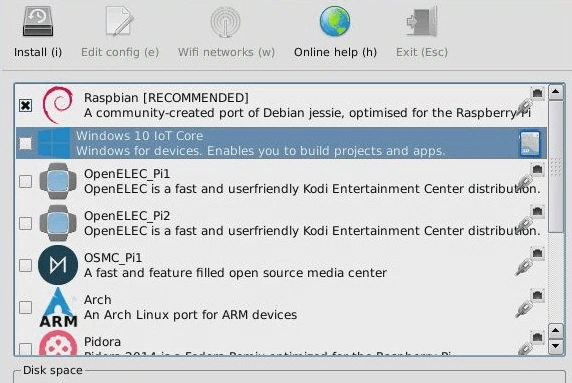The width and height of the screenshot is (572, 383).
Task: Select the OpenELEC_Pi2 logo
Action: point(58,223)
